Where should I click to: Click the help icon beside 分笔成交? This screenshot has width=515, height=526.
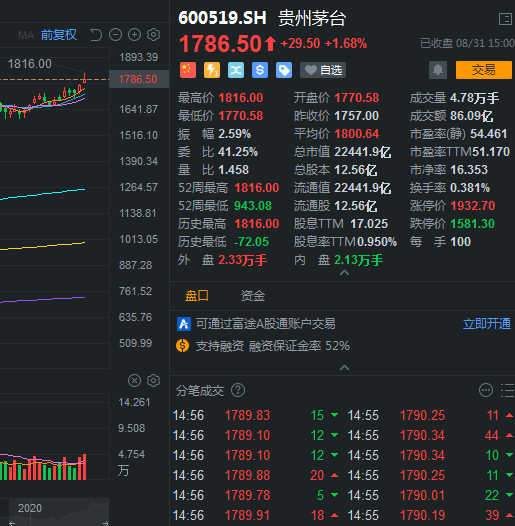click(238, 390)
